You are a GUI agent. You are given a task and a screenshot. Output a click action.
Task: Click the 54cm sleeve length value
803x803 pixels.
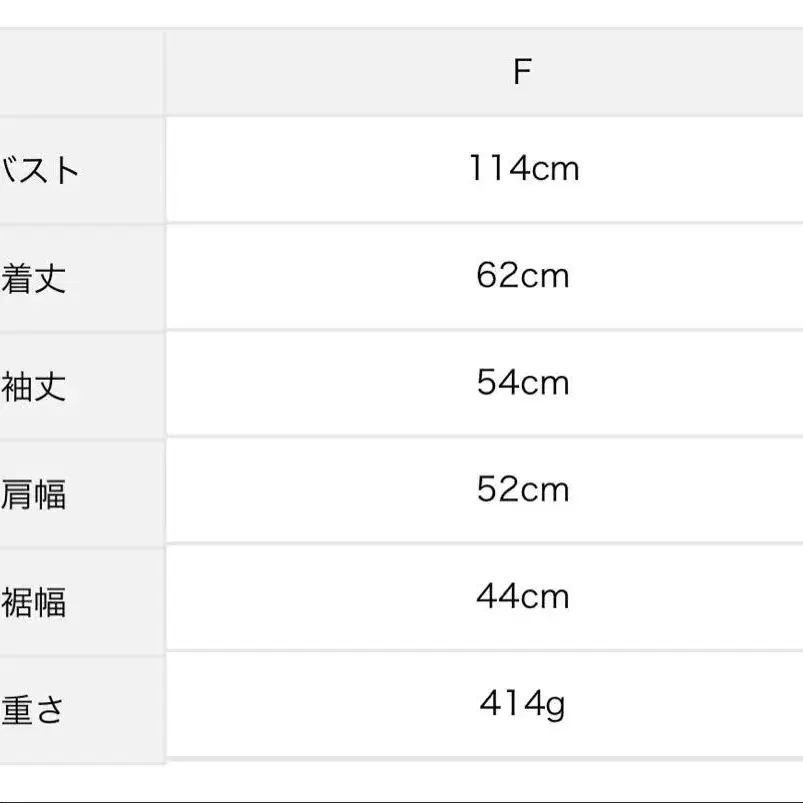click(522, 383)
